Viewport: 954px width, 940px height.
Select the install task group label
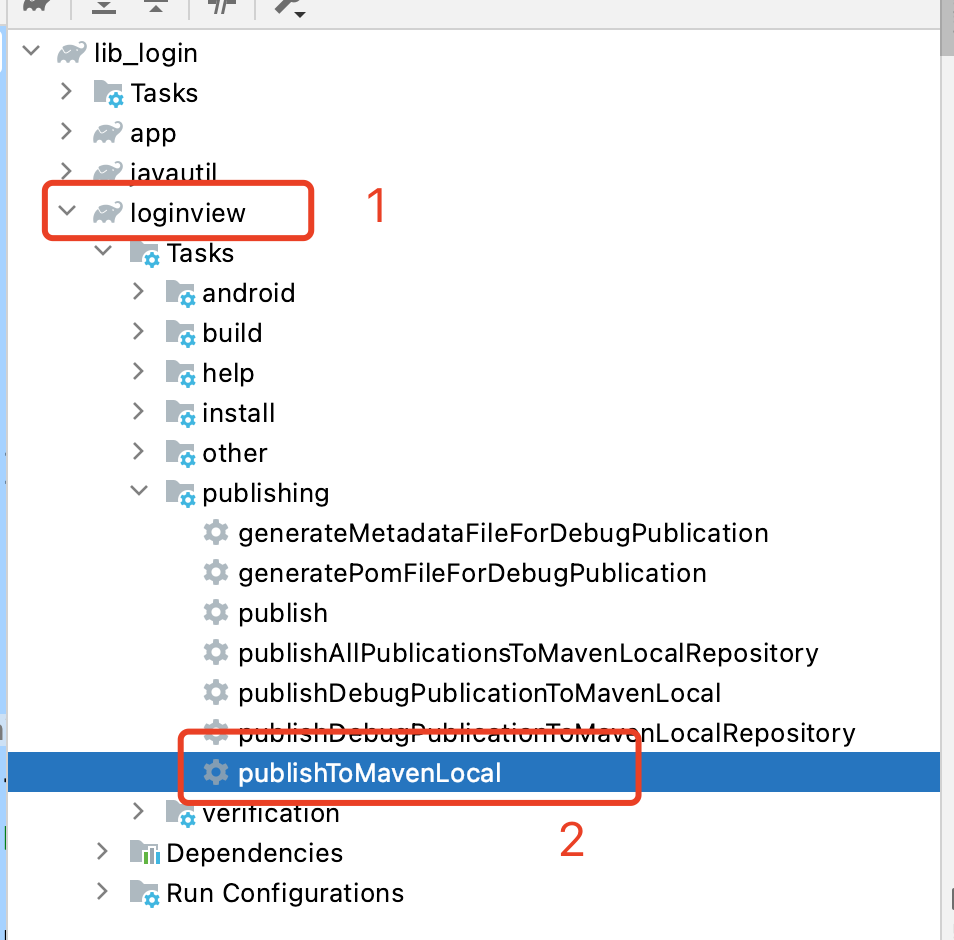(238, 413)
